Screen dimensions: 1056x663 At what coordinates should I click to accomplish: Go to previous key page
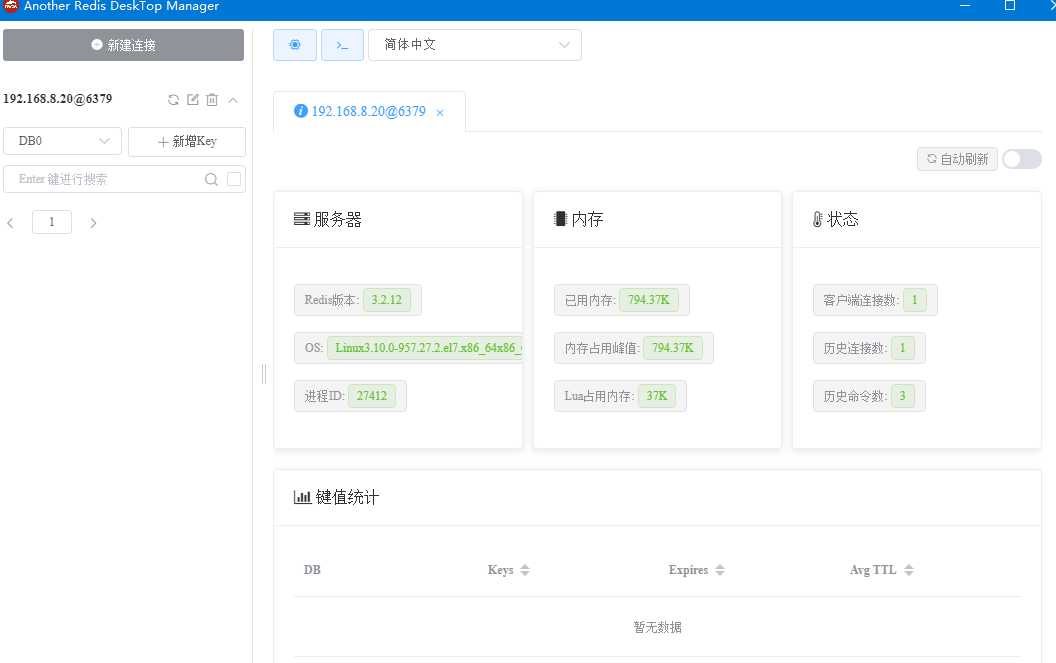tap(10, 222)
